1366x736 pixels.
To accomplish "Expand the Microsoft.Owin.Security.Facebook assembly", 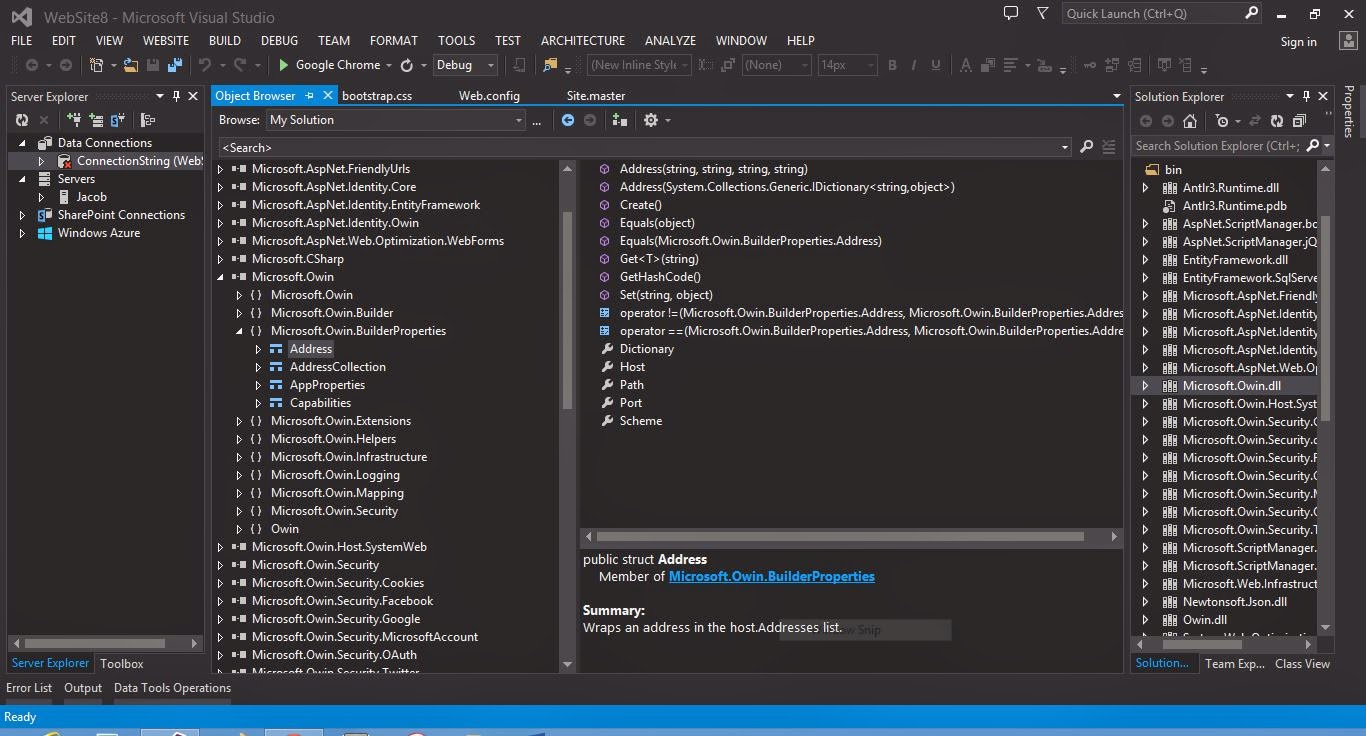I will point(220,600).
